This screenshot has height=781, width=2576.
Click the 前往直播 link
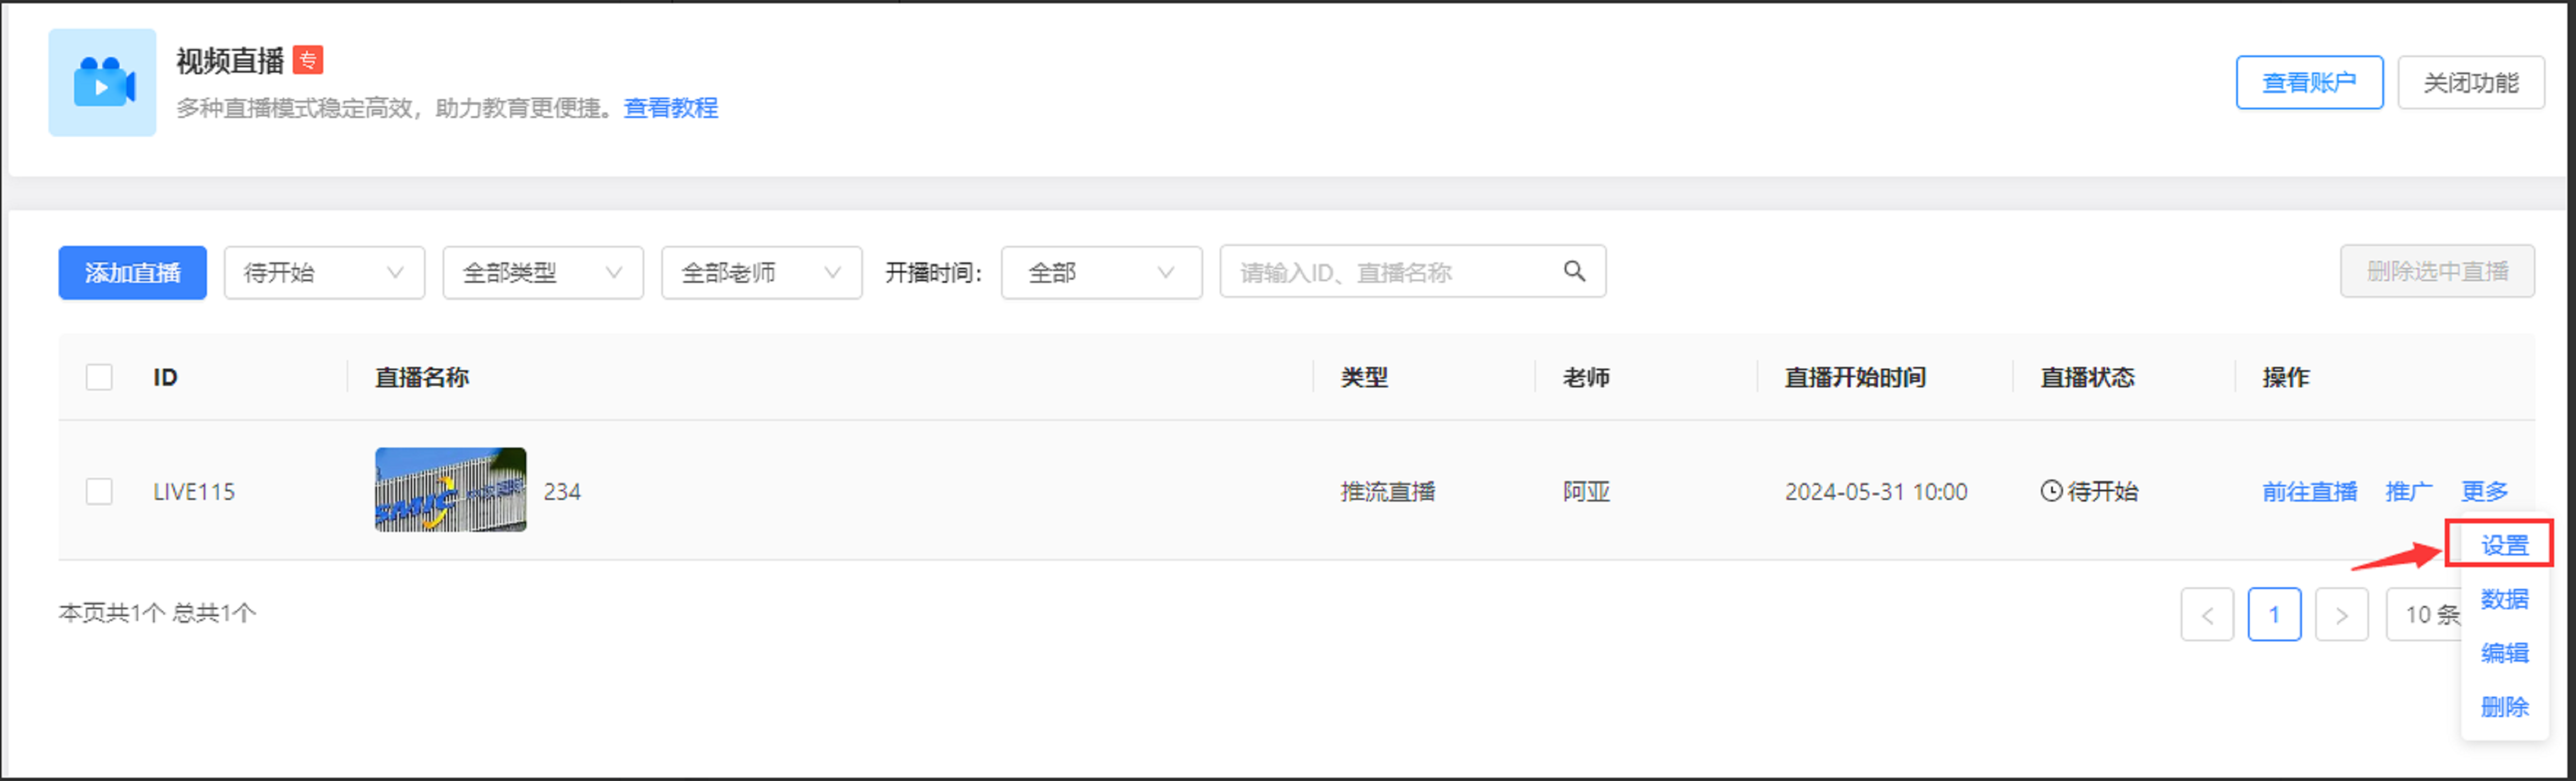coord(2309,491)
